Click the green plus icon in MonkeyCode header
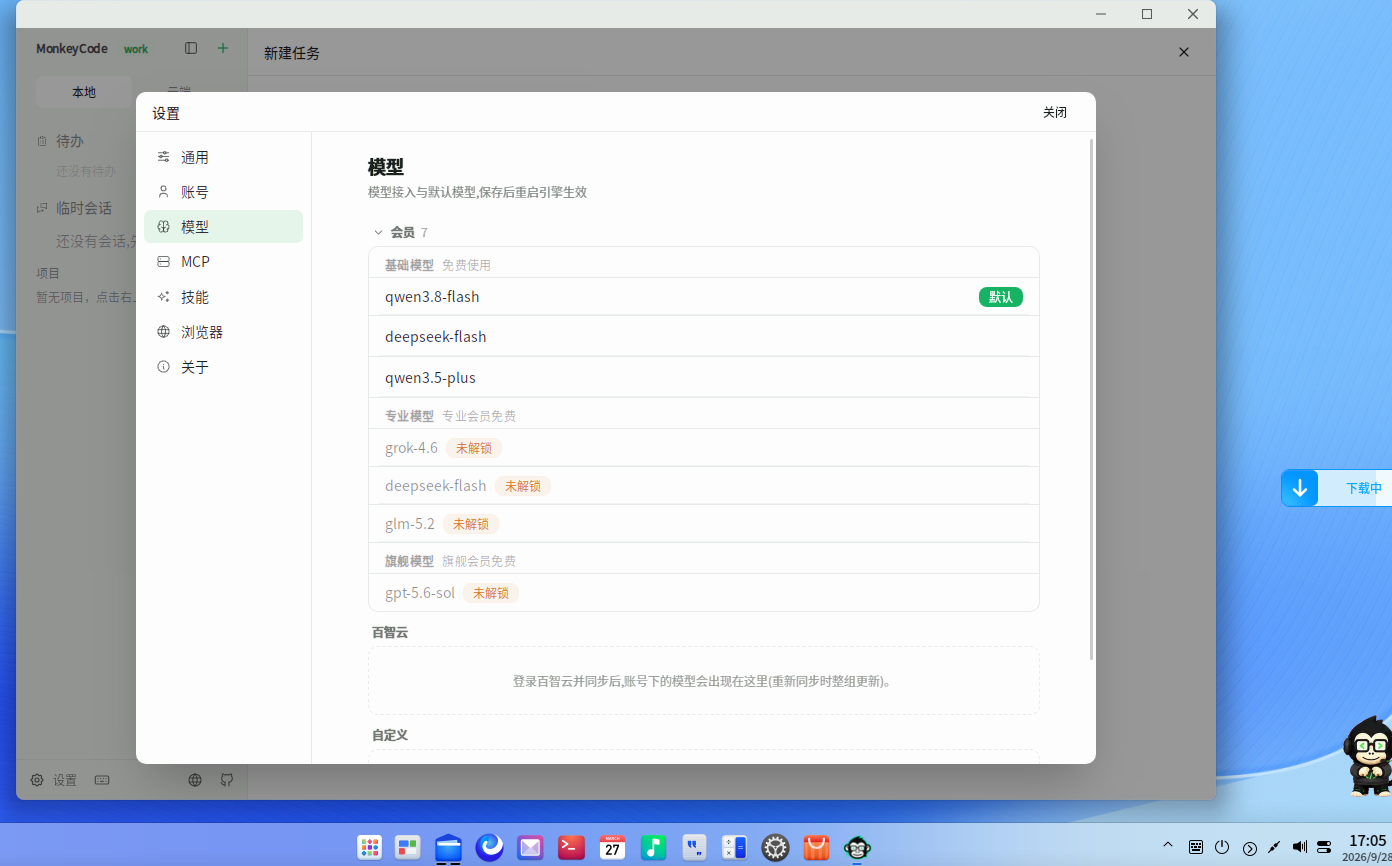Screen dimensions: 1392x866 223,48
